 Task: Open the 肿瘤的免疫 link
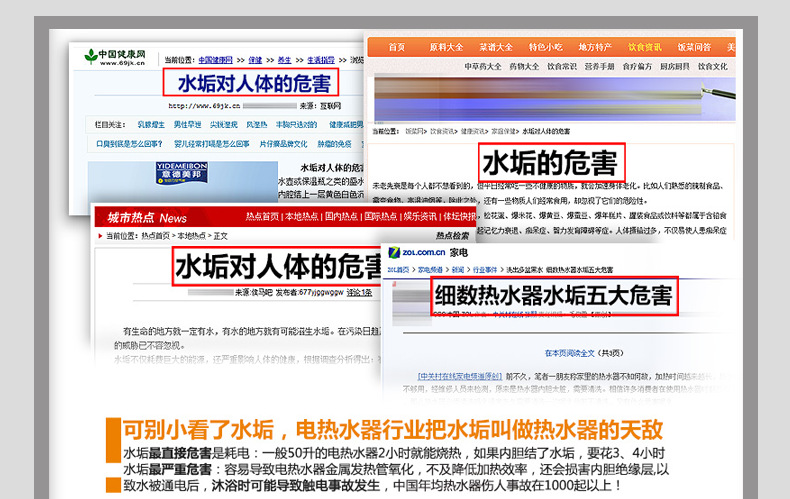tap(335, 144)
